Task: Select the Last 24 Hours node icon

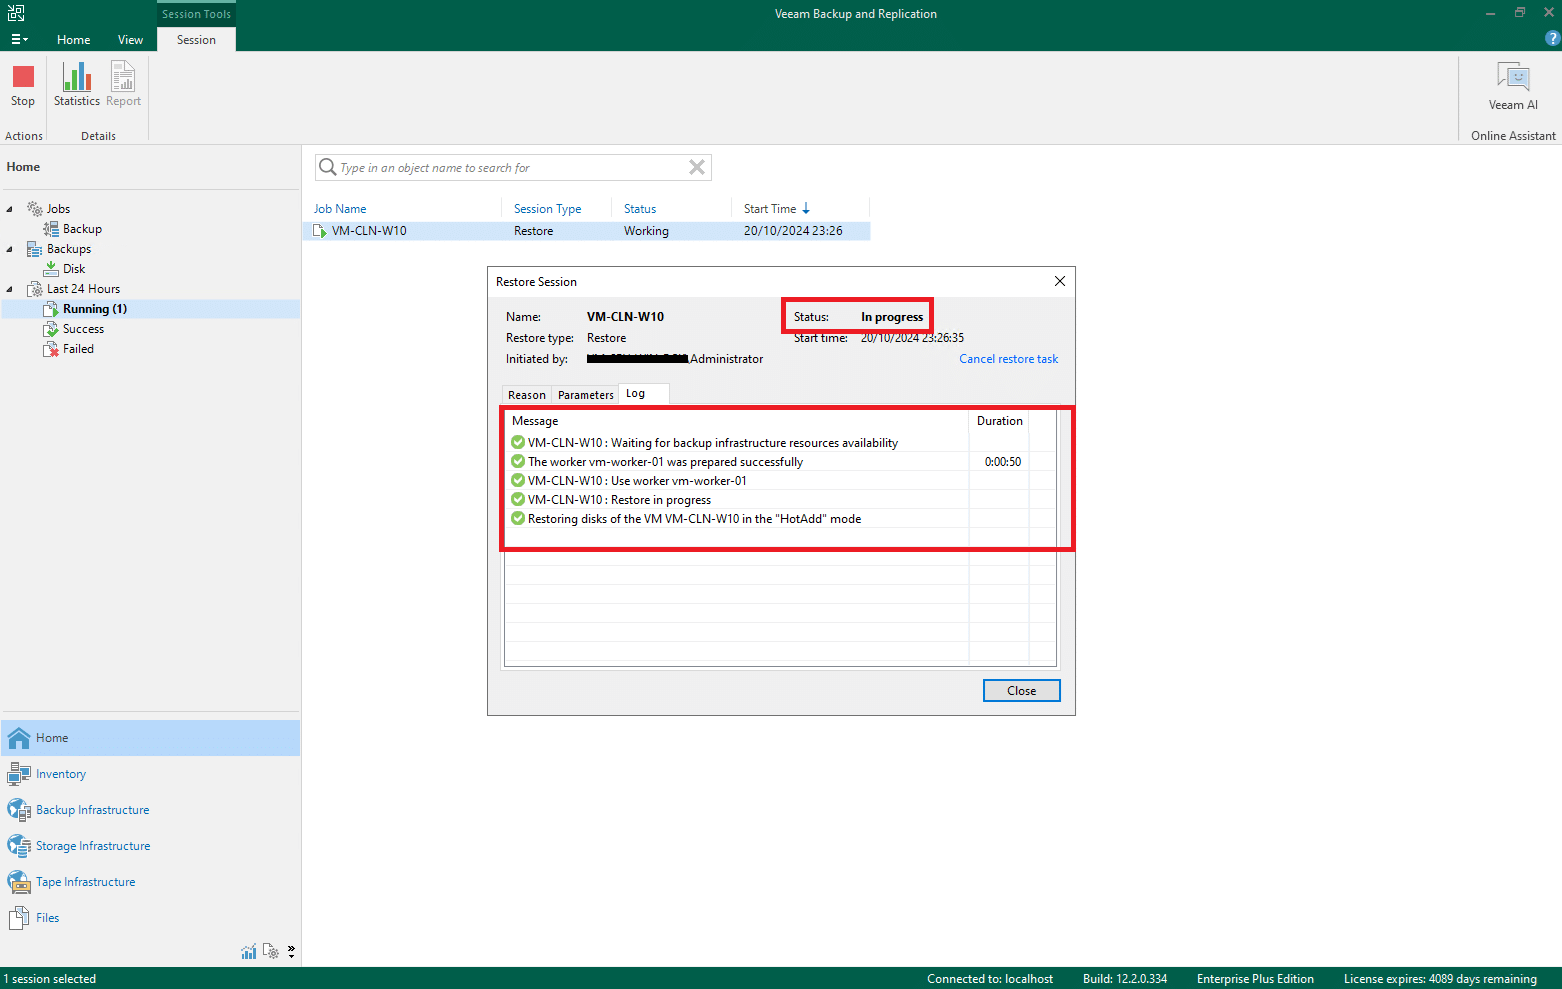Action: tap(35, 289)
